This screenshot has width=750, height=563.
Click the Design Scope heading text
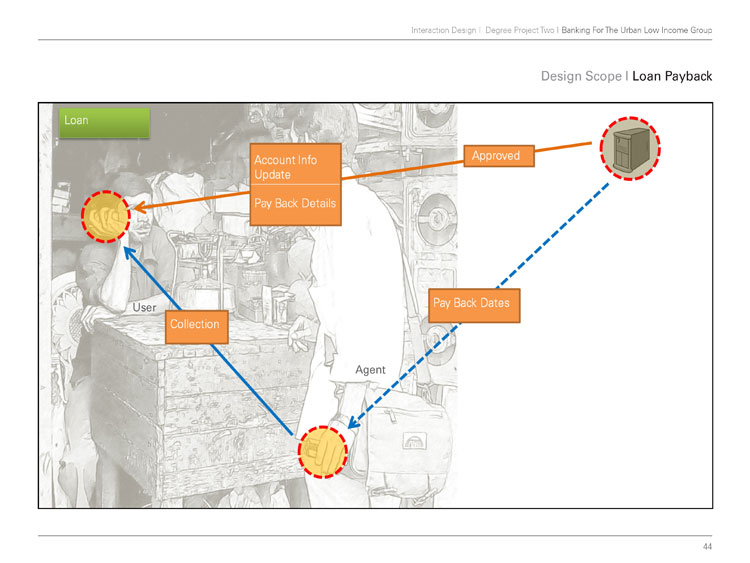click(x=581, y=77)
